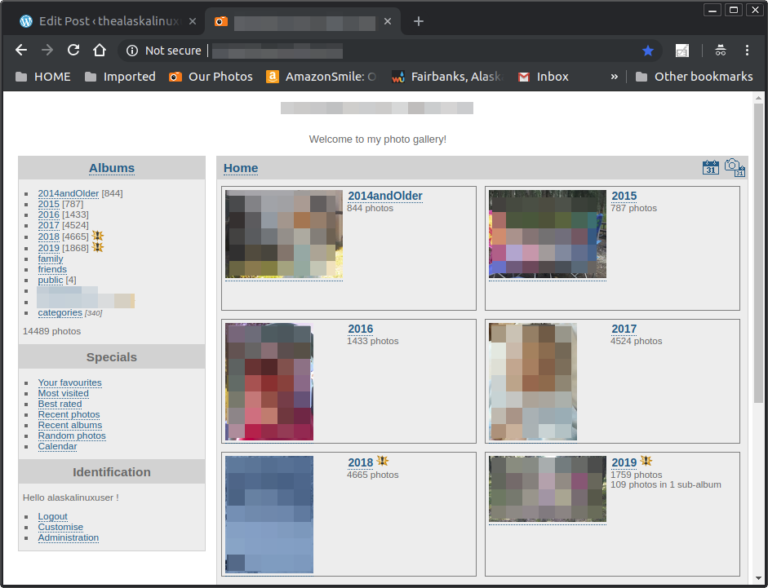
Task: Click the Random photos link
Action: pyautogui.click(x=72, y=436)
